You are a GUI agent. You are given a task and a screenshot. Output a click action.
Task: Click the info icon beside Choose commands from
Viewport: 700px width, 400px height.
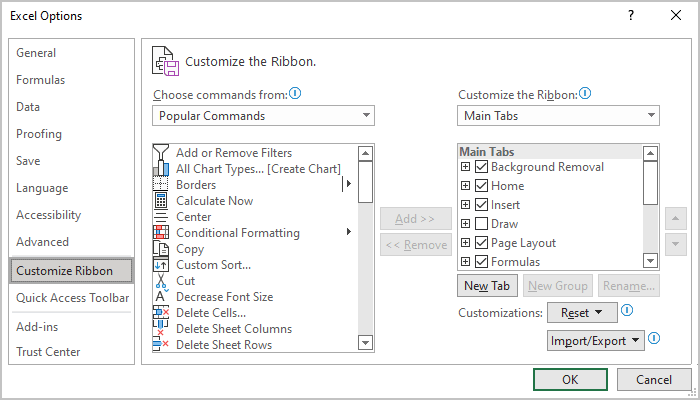[295, 94]
